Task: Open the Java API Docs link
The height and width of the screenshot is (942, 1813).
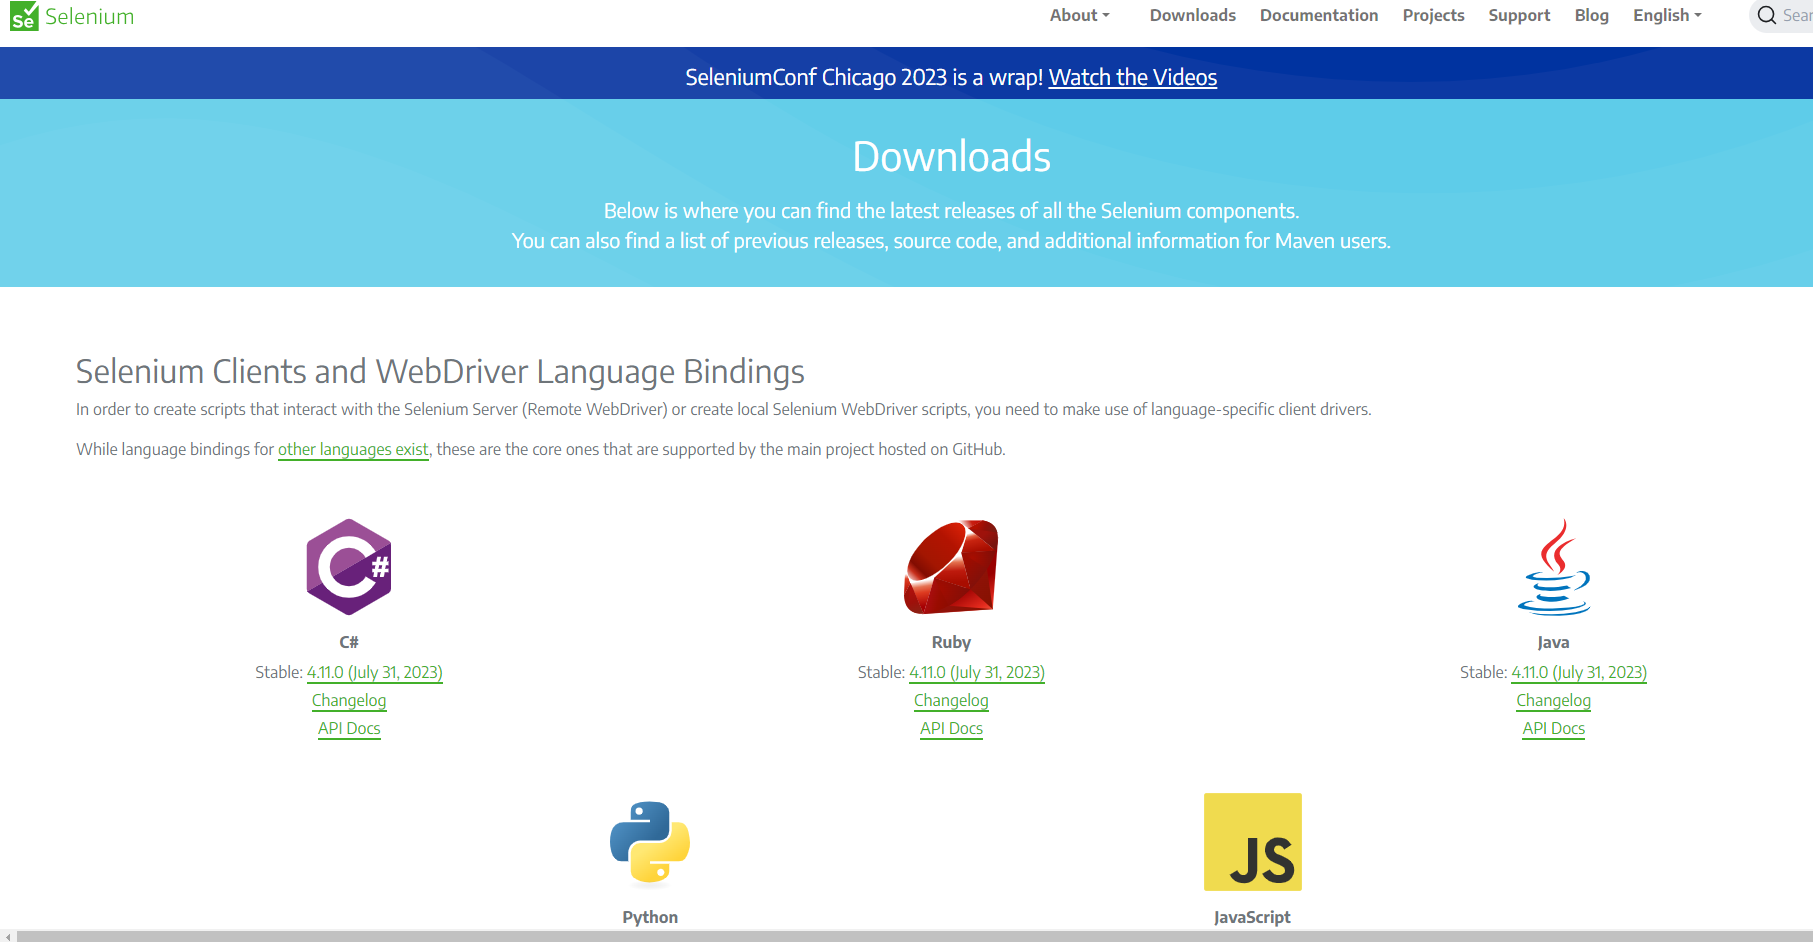Action: [x=1554, y=728]
